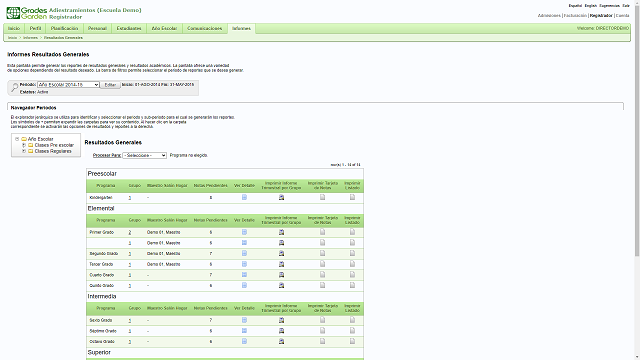Collapse the Año Escolar tree node
Screen dimensions: 640x360
17,139
